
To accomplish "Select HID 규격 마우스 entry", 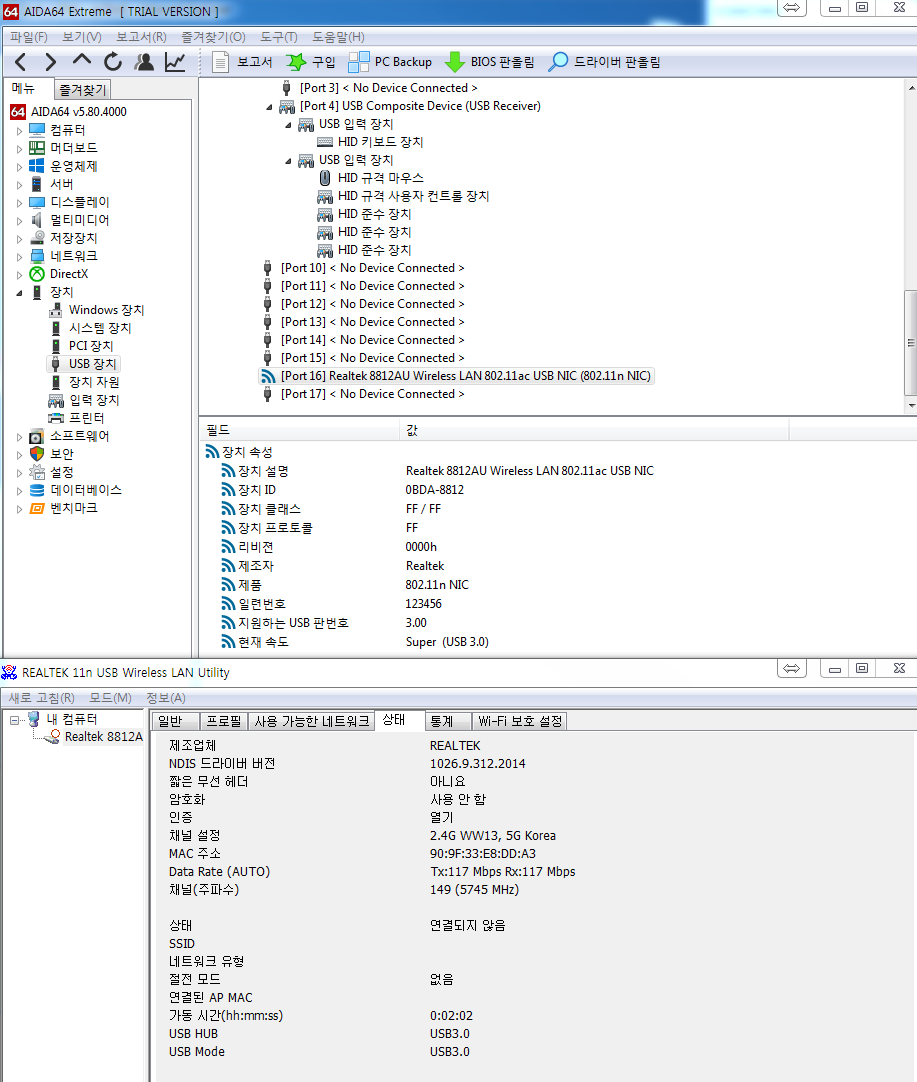I will tap(380, 178).
